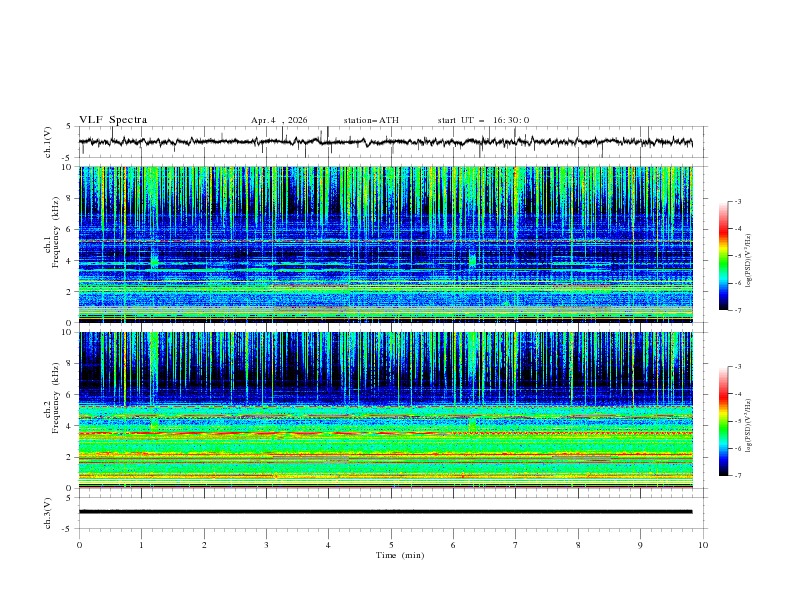This screenshot has height=612, width=792.
Task: Click the "start UT = 16:30:0" text
Action: pos(483,120)
